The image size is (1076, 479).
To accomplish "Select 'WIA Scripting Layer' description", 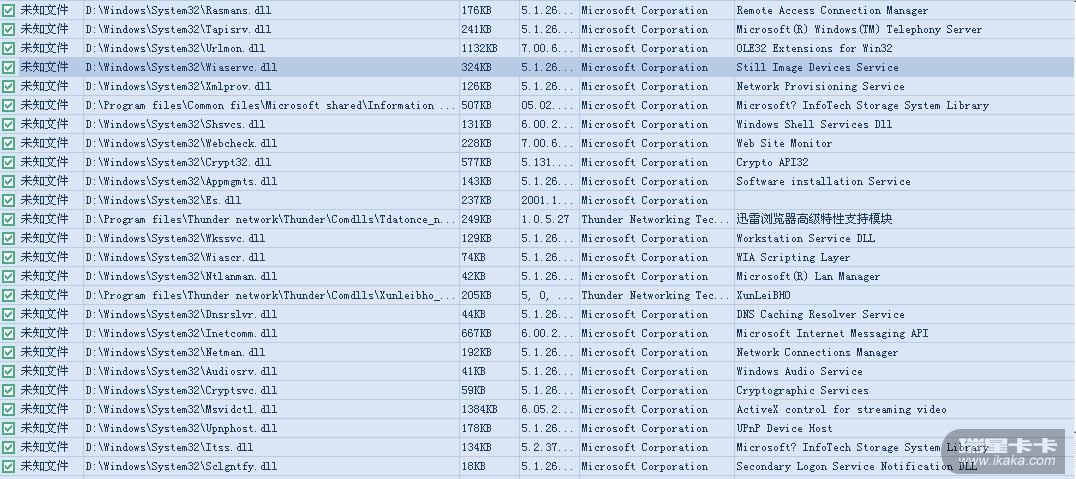I will tap(793, 257).
